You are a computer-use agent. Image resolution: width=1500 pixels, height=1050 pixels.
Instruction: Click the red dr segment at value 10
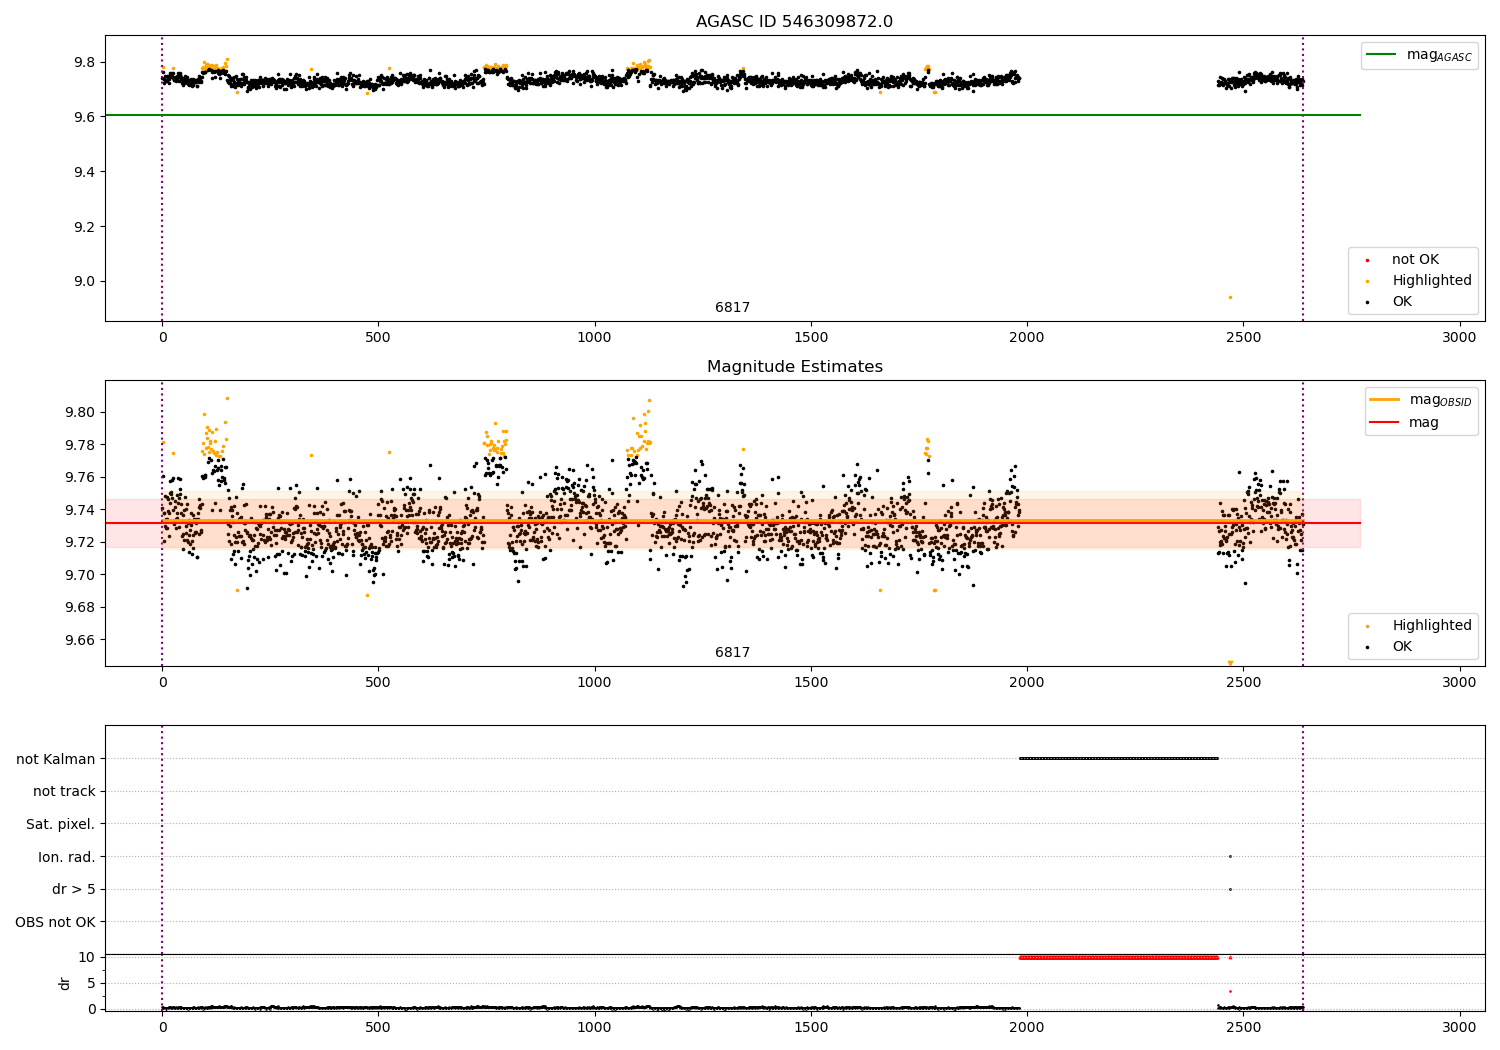[1118, 957]
